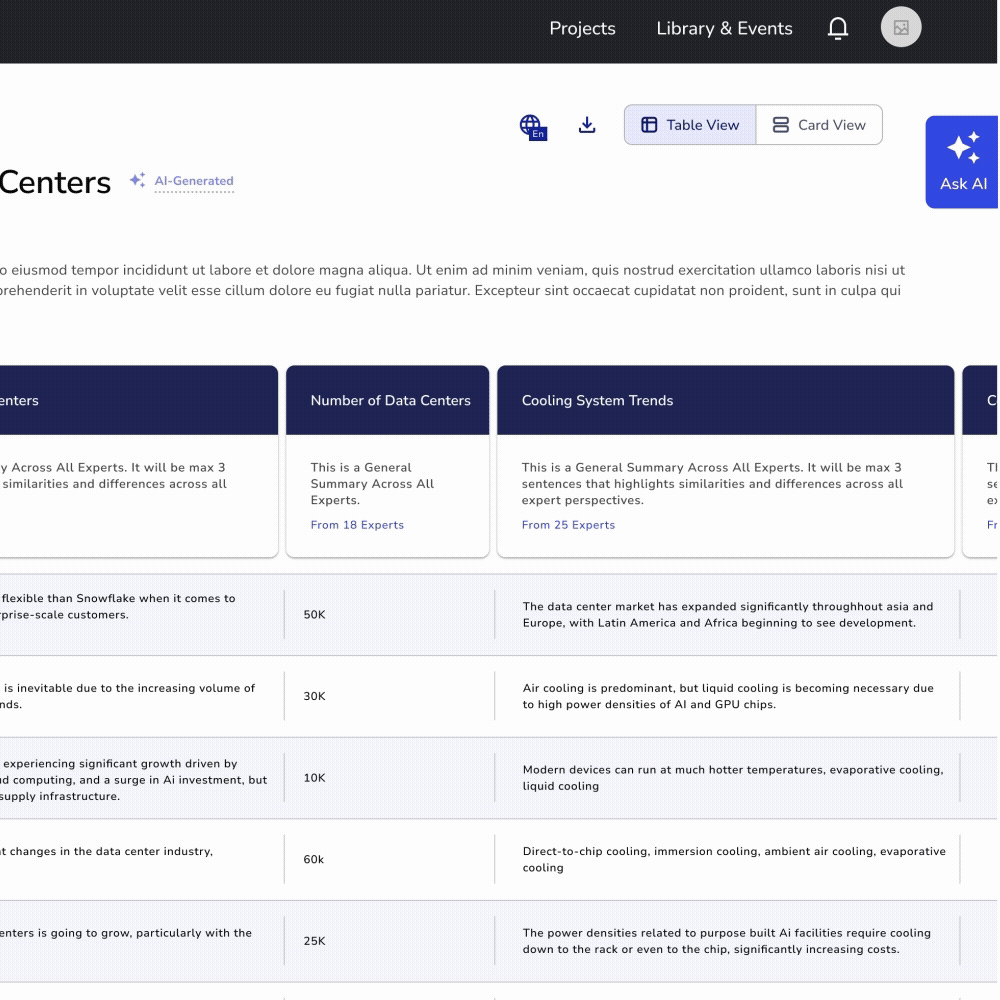Open the AI-Generated label link
Image resolution: width=1000 pixels, height=1000 pixels.
(194, 181)
